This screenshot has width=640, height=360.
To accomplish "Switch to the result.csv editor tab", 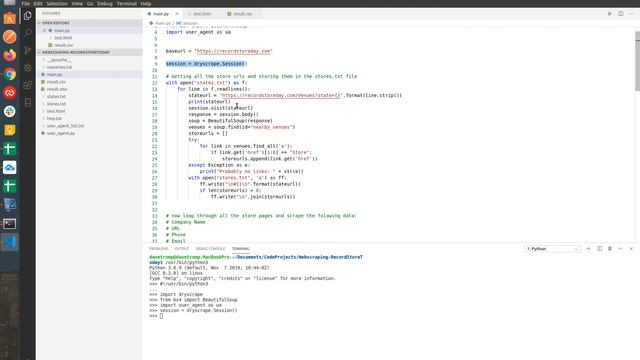I will 242,14.
